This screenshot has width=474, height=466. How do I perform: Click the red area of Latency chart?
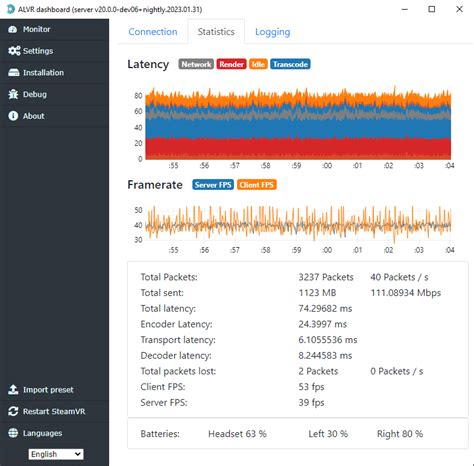tap(298, 147)
